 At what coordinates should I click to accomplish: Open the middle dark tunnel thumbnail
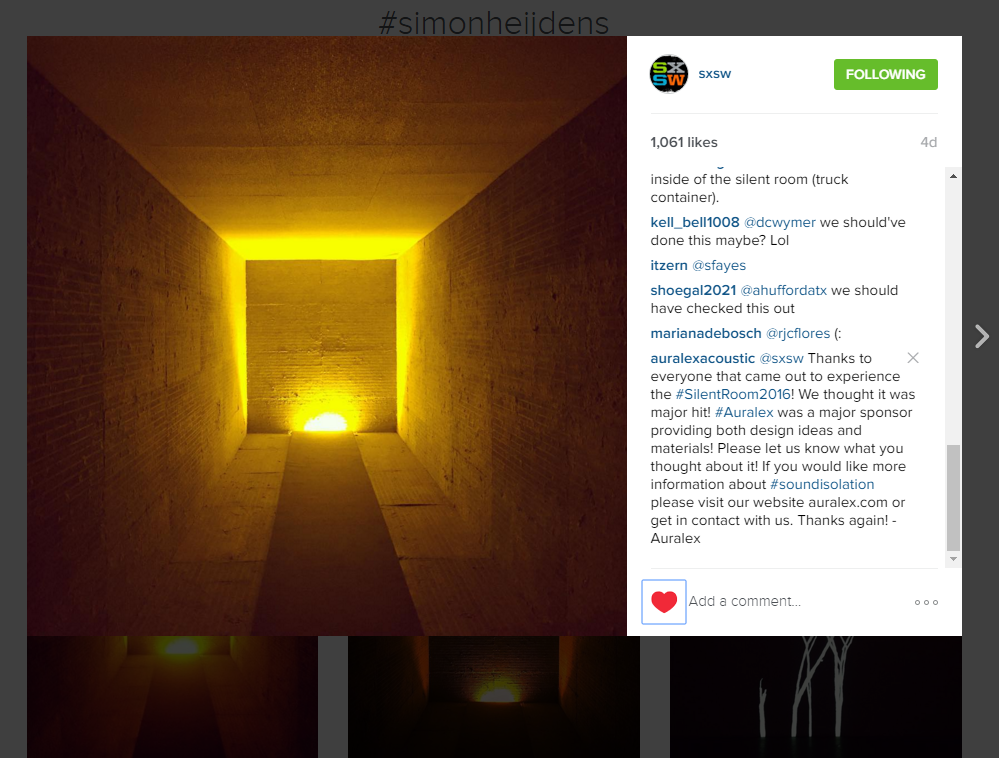[494, 697]
